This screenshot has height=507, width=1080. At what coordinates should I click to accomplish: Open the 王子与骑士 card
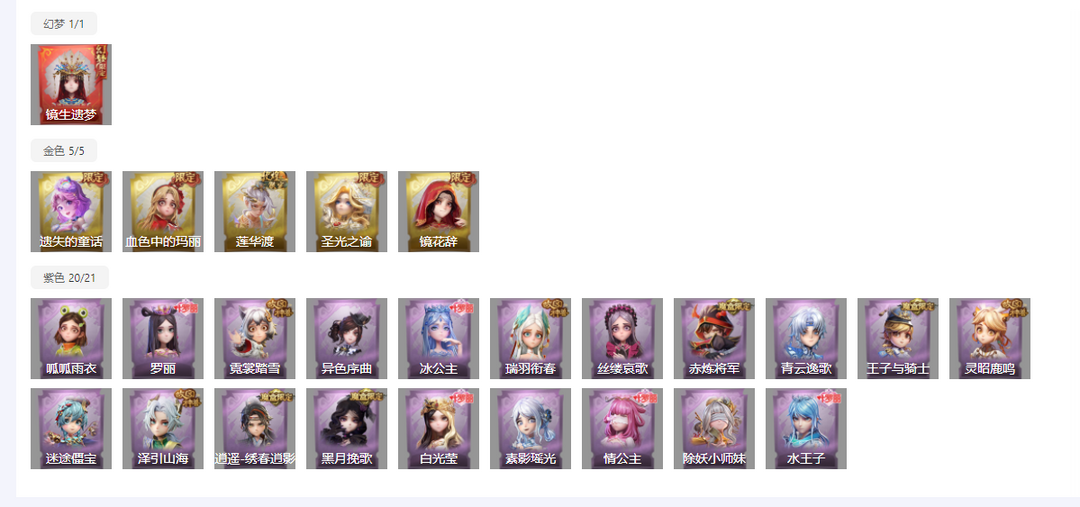[897, 338]
